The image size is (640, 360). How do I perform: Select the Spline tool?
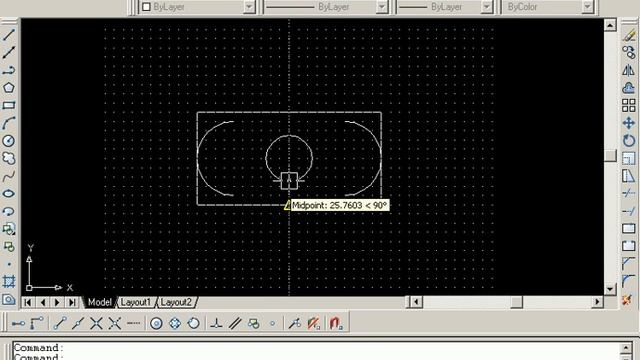9,176
